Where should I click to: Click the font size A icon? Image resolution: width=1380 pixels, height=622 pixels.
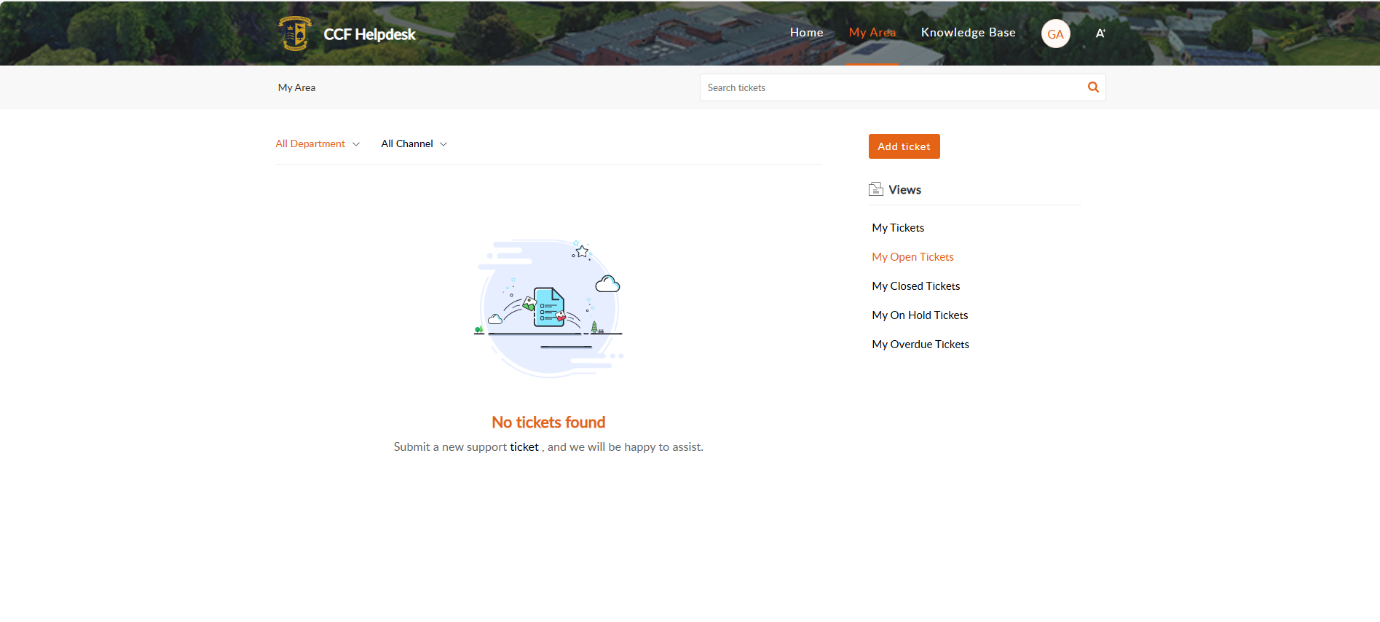pyautogui.click(x=1100, y=33)
